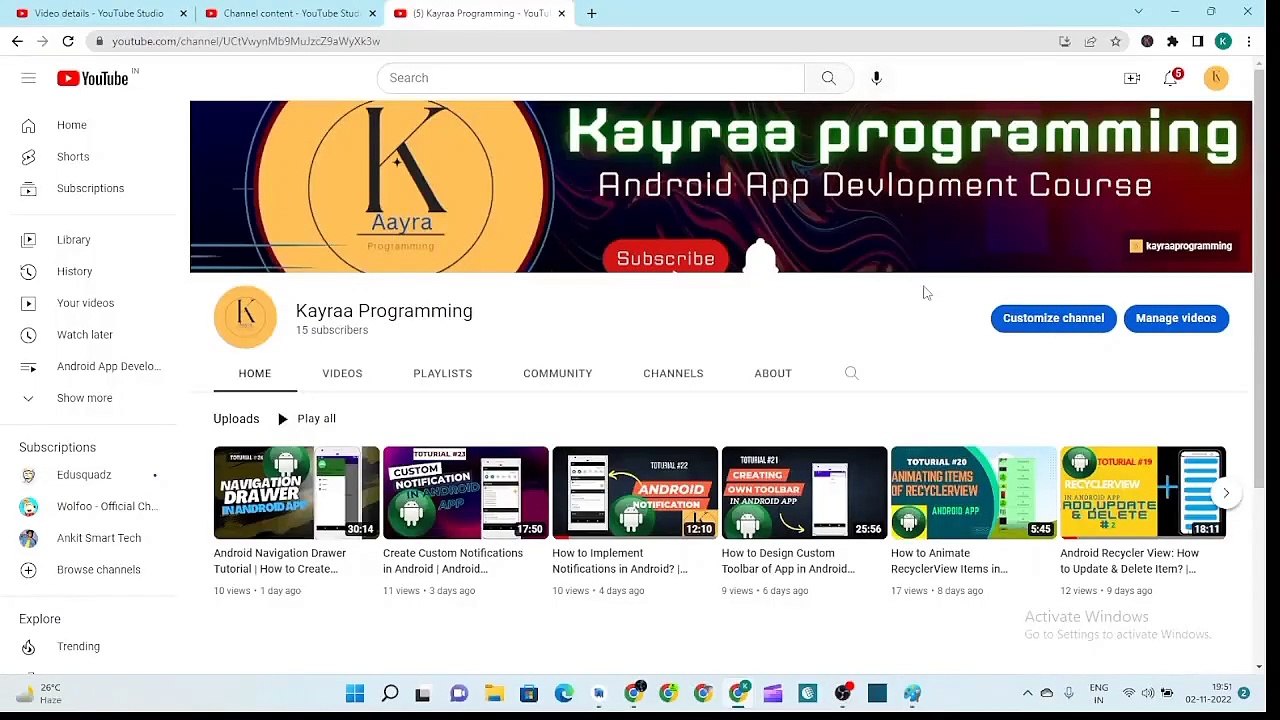Viewport: 1280px width, 720px height.
Task: Switch to the ABOUT channel tab
Action: [773, 373]
